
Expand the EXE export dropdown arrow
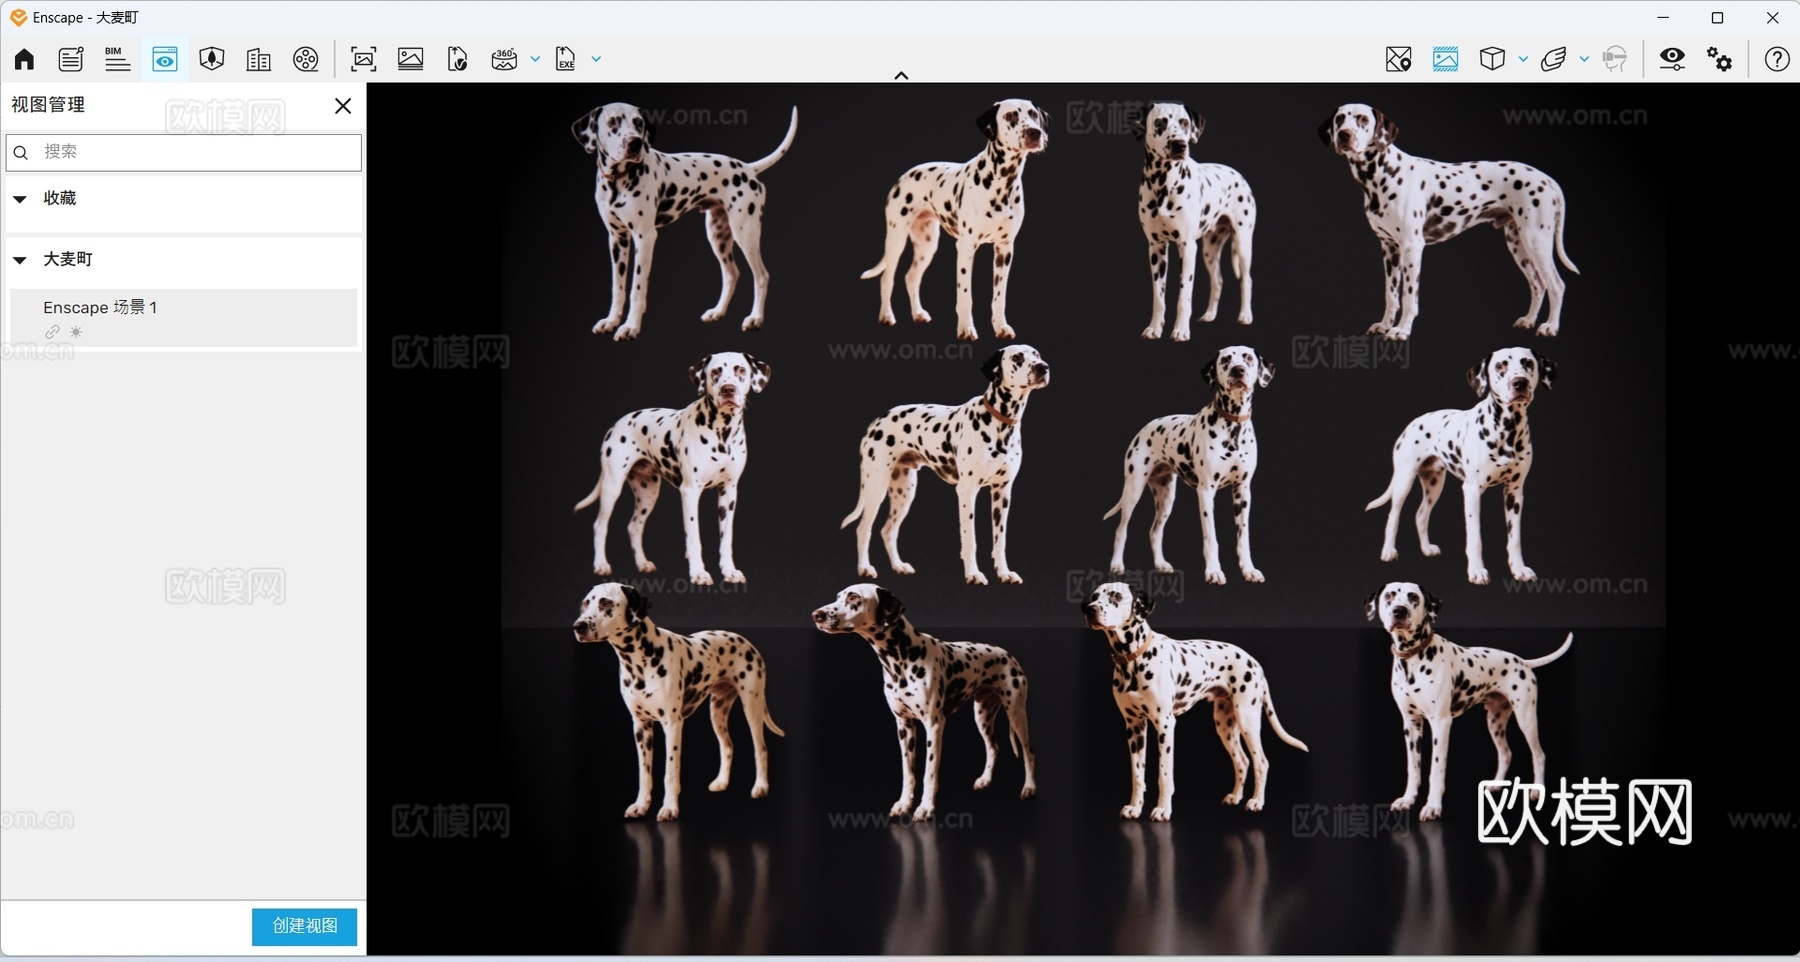coord(596,59)
